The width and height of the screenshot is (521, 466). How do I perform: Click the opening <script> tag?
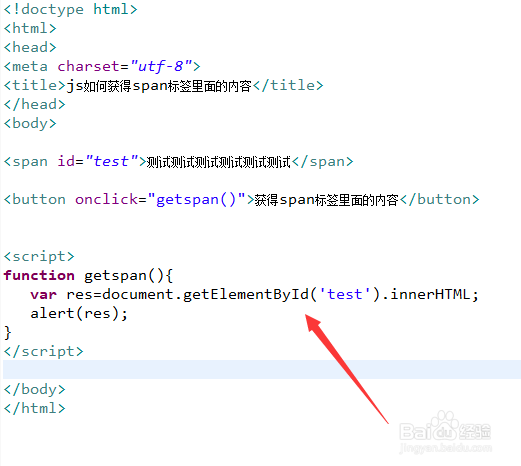(39, 257)
